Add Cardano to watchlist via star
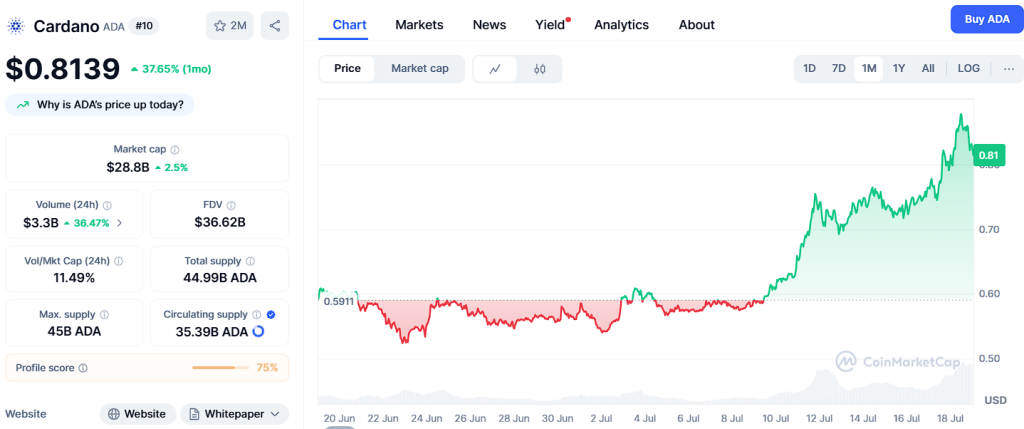The height and width of the screenshot is (429, 1024). 229,26
